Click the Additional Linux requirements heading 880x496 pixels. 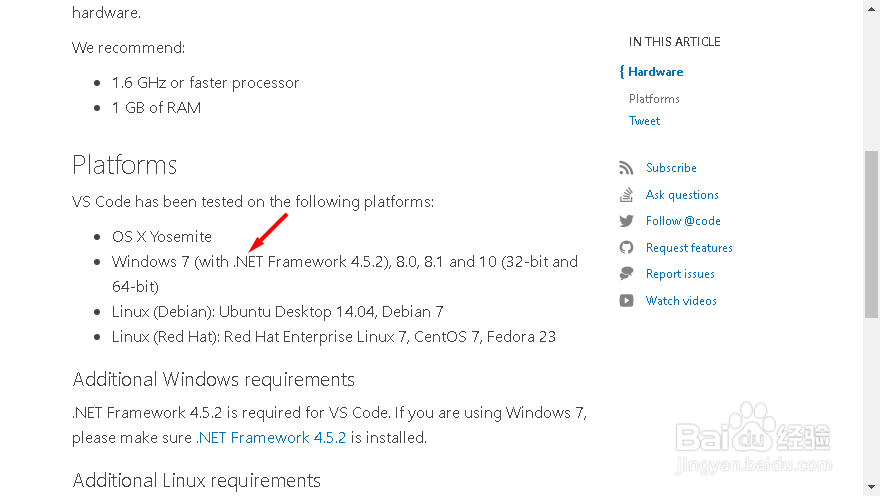(x=197, y=481)
